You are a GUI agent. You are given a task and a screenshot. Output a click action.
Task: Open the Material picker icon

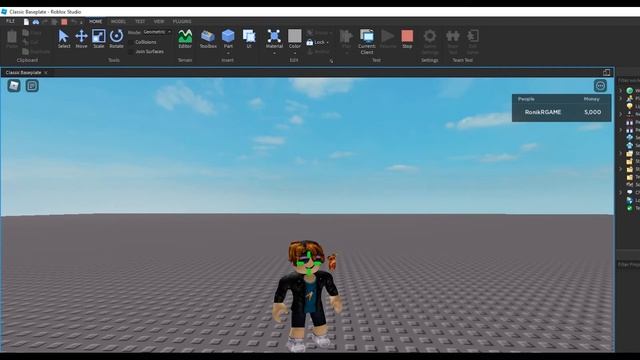[x=274, y=36]
